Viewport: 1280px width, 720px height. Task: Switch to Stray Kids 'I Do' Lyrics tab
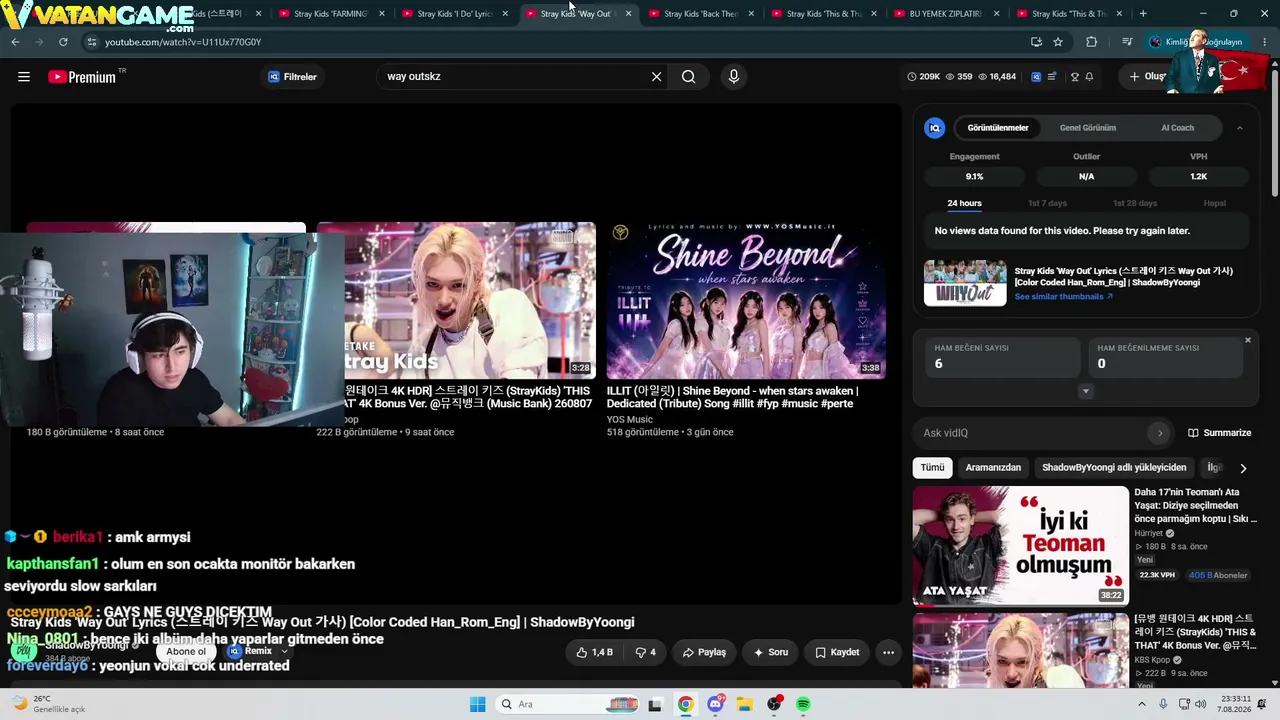(455, 14)
